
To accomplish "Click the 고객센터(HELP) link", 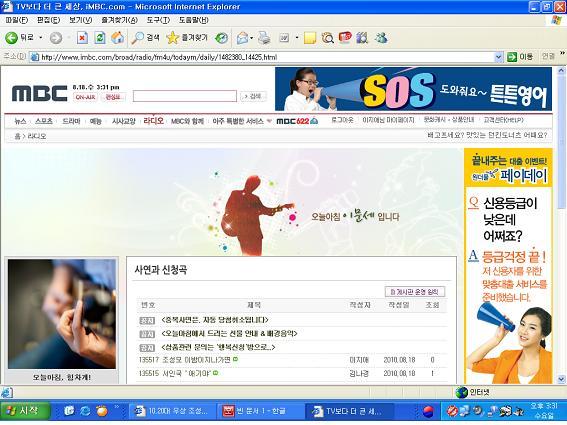I will 503,120.
